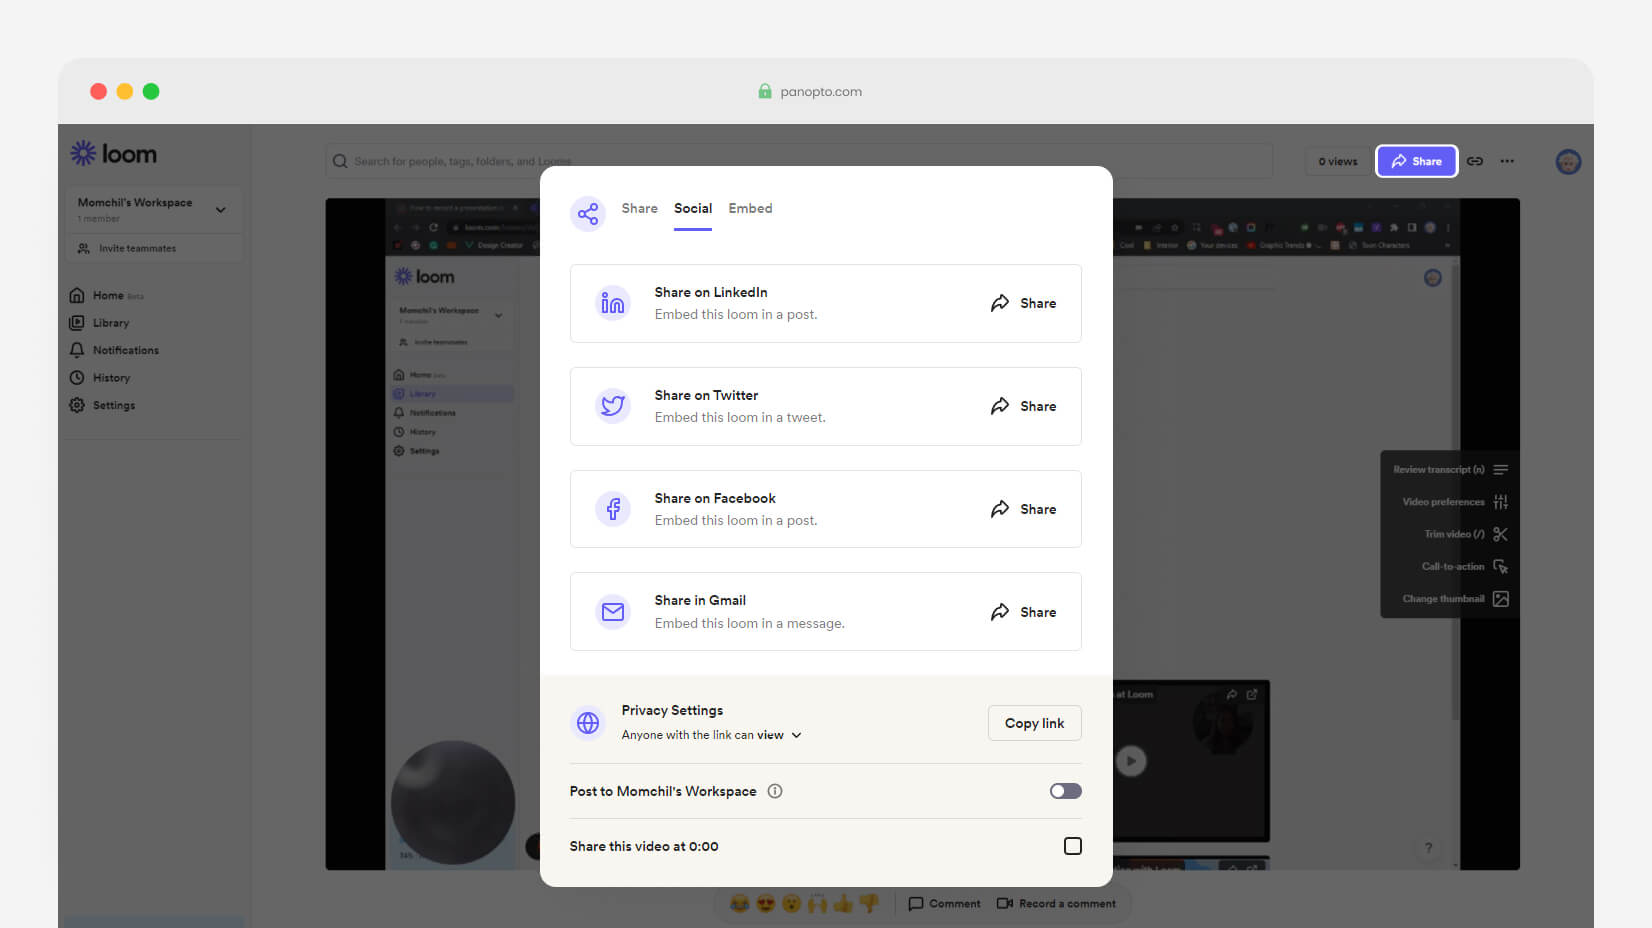Click Review transcript option
Image resolution: width=1652 pixels, height=928 pixels.
[x=1450, y=469]
